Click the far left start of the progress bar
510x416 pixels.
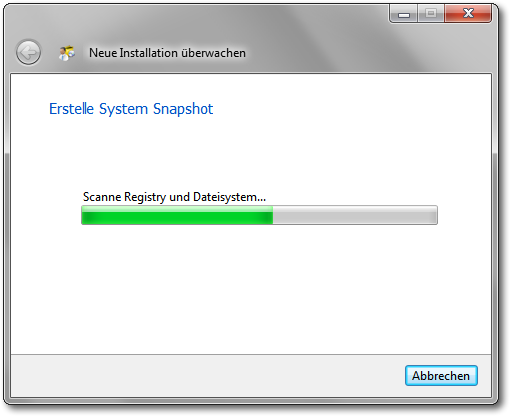click(84, 215)
